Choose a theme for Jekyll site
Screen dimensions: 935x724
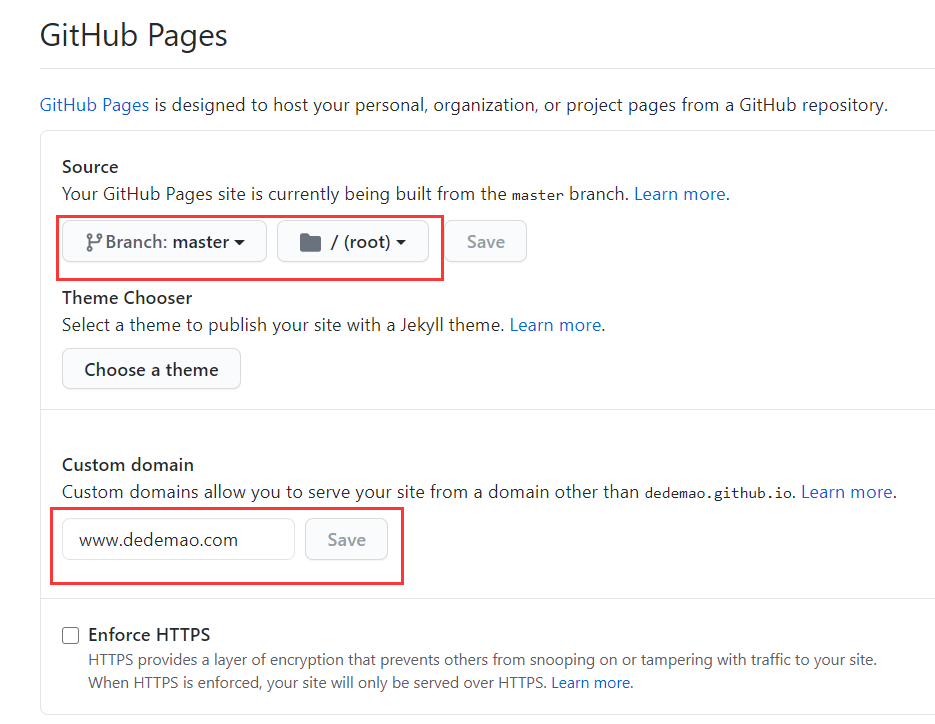pos(151,369)
